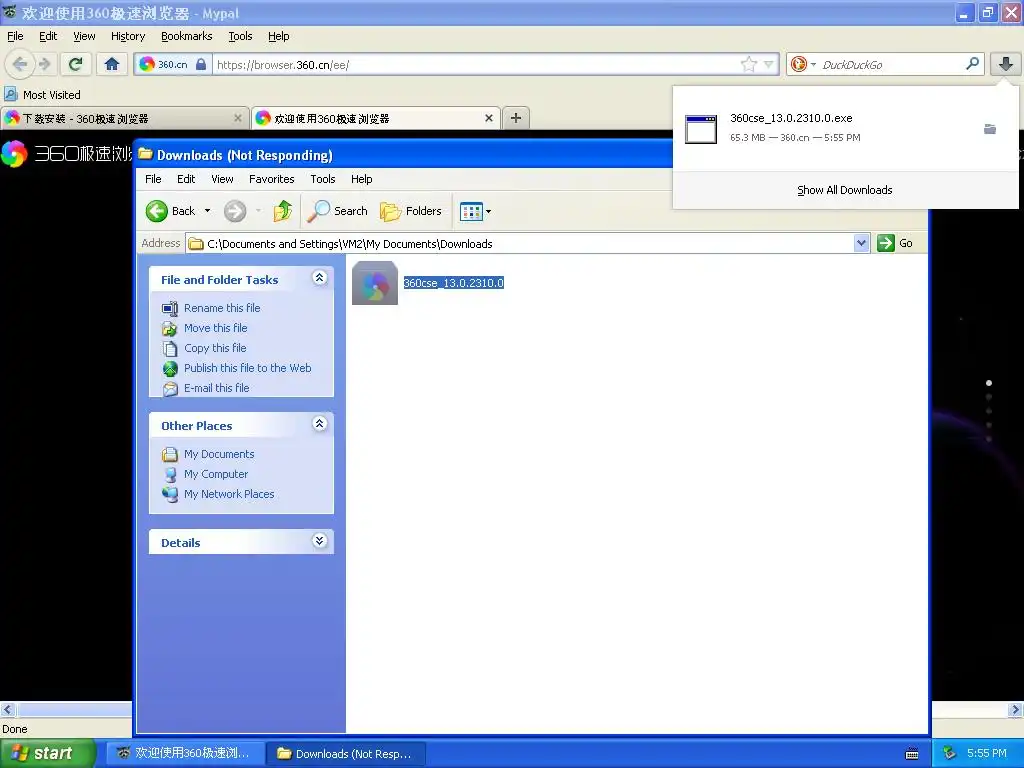Open Explorer address bar dropdown
Image resolution: width=1024 pixels, height=768 pixels.
861,244
